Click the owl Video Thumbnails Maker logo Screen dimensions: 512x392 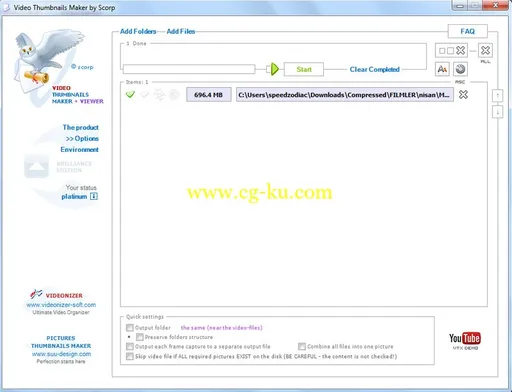[x=50, y=62]
